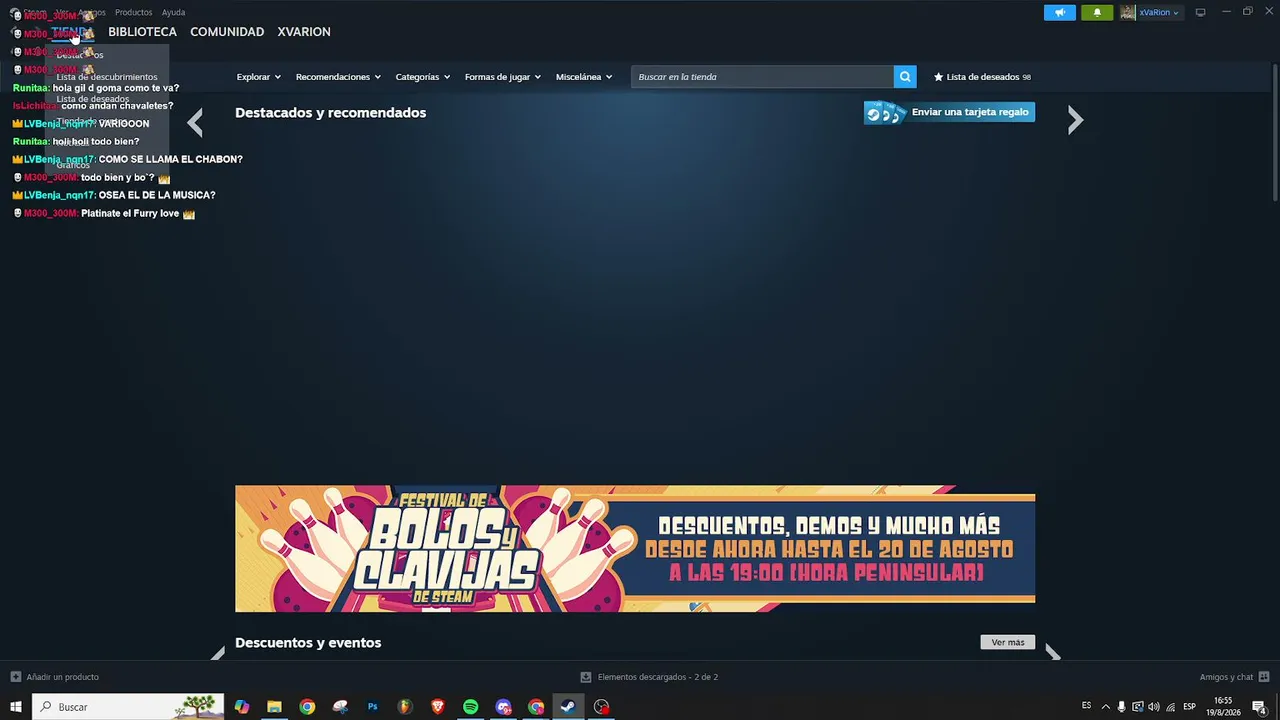Launch Photoshop from the taskbar

click(372, 707)
